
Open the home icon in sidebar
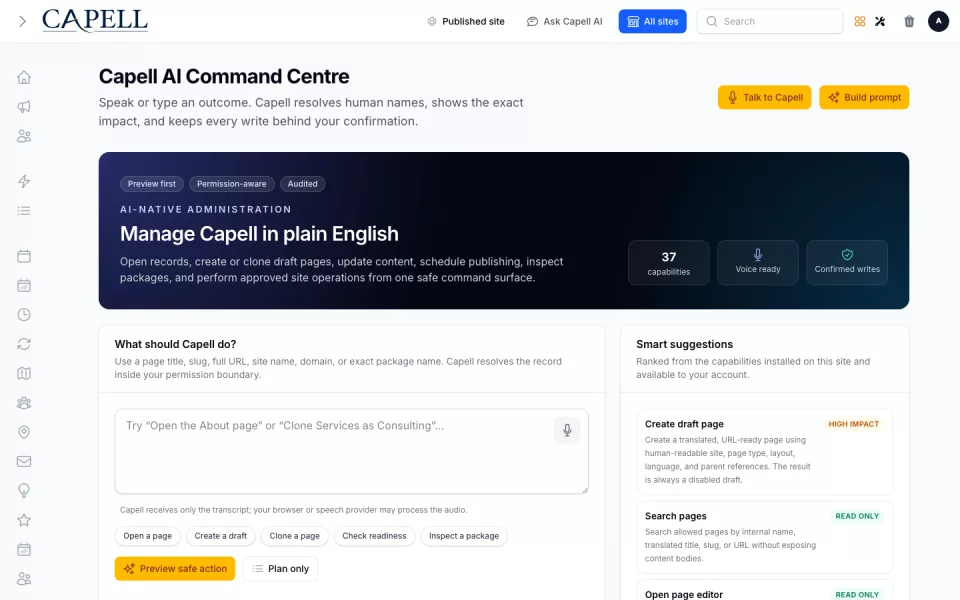click(x=24, y=78)
